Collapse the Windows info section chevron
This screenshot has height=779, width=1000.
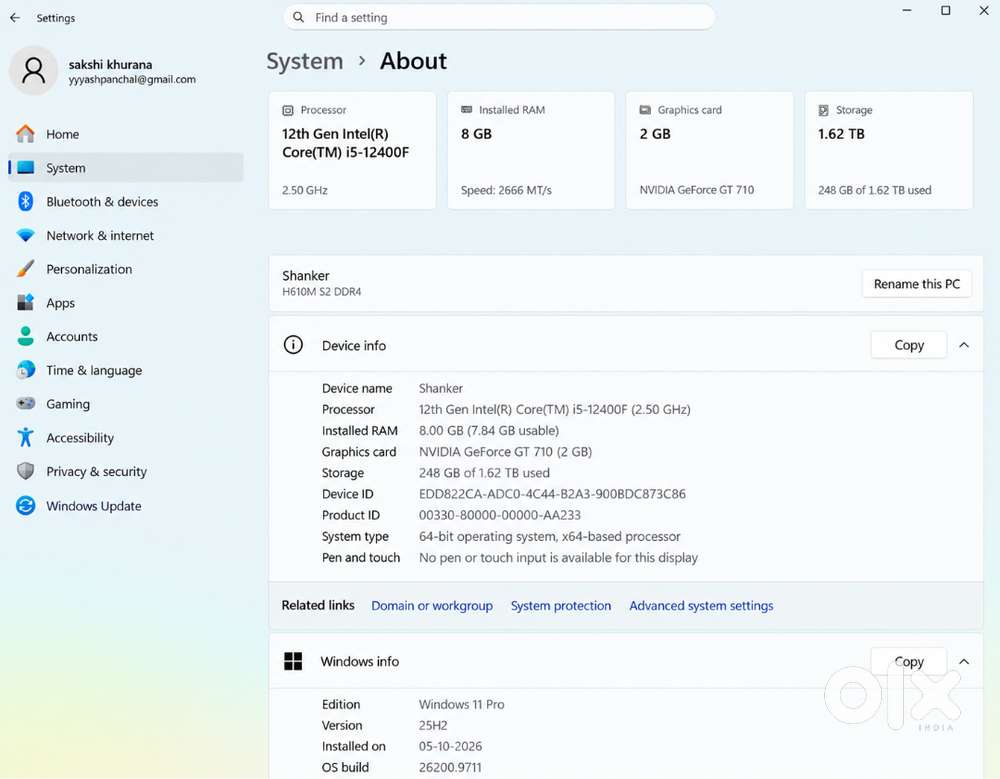(964, 662)
